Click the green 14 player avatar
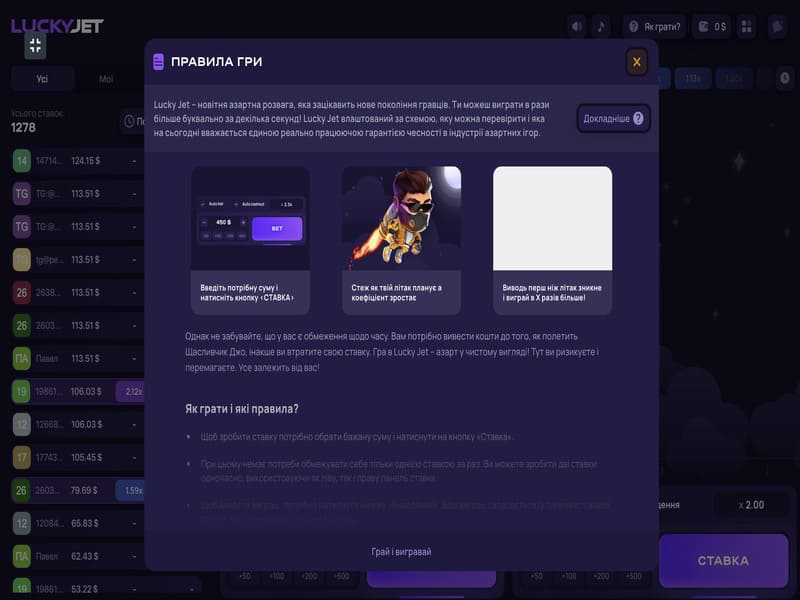Viewport: 800px width, 600px height. tap(21, 161)
